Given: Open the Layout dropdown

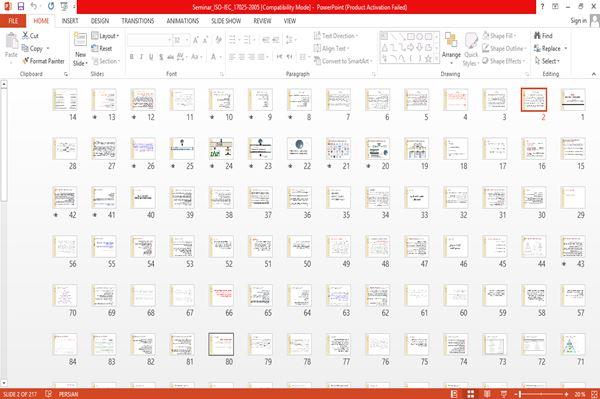Looking at the screenshot, I should click(105, 36).
